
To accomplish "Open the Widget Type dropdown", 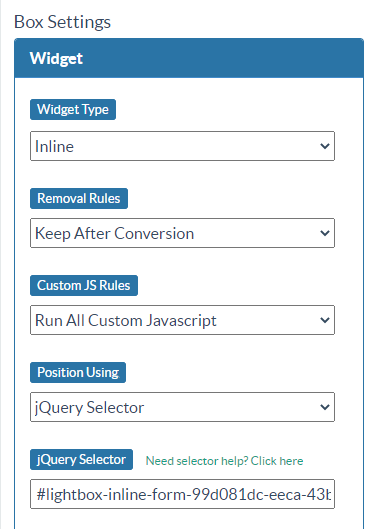I will (x=182, y=146).
